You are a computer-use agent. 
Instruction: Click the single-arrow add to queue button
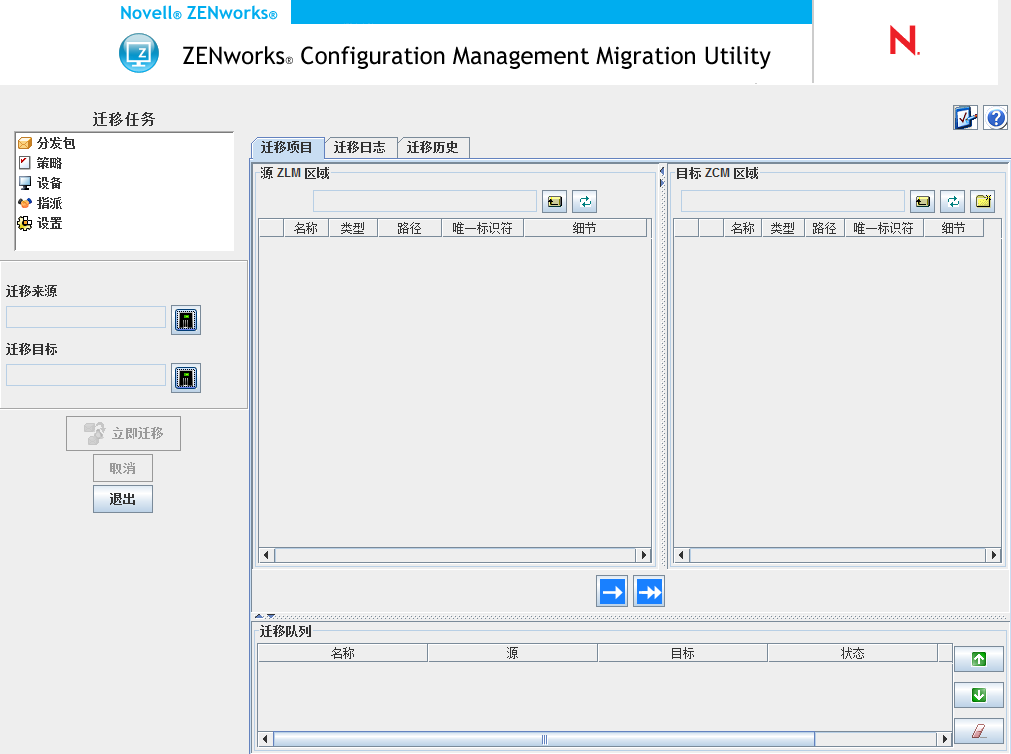pyautogui.click(x=612, y=591)
